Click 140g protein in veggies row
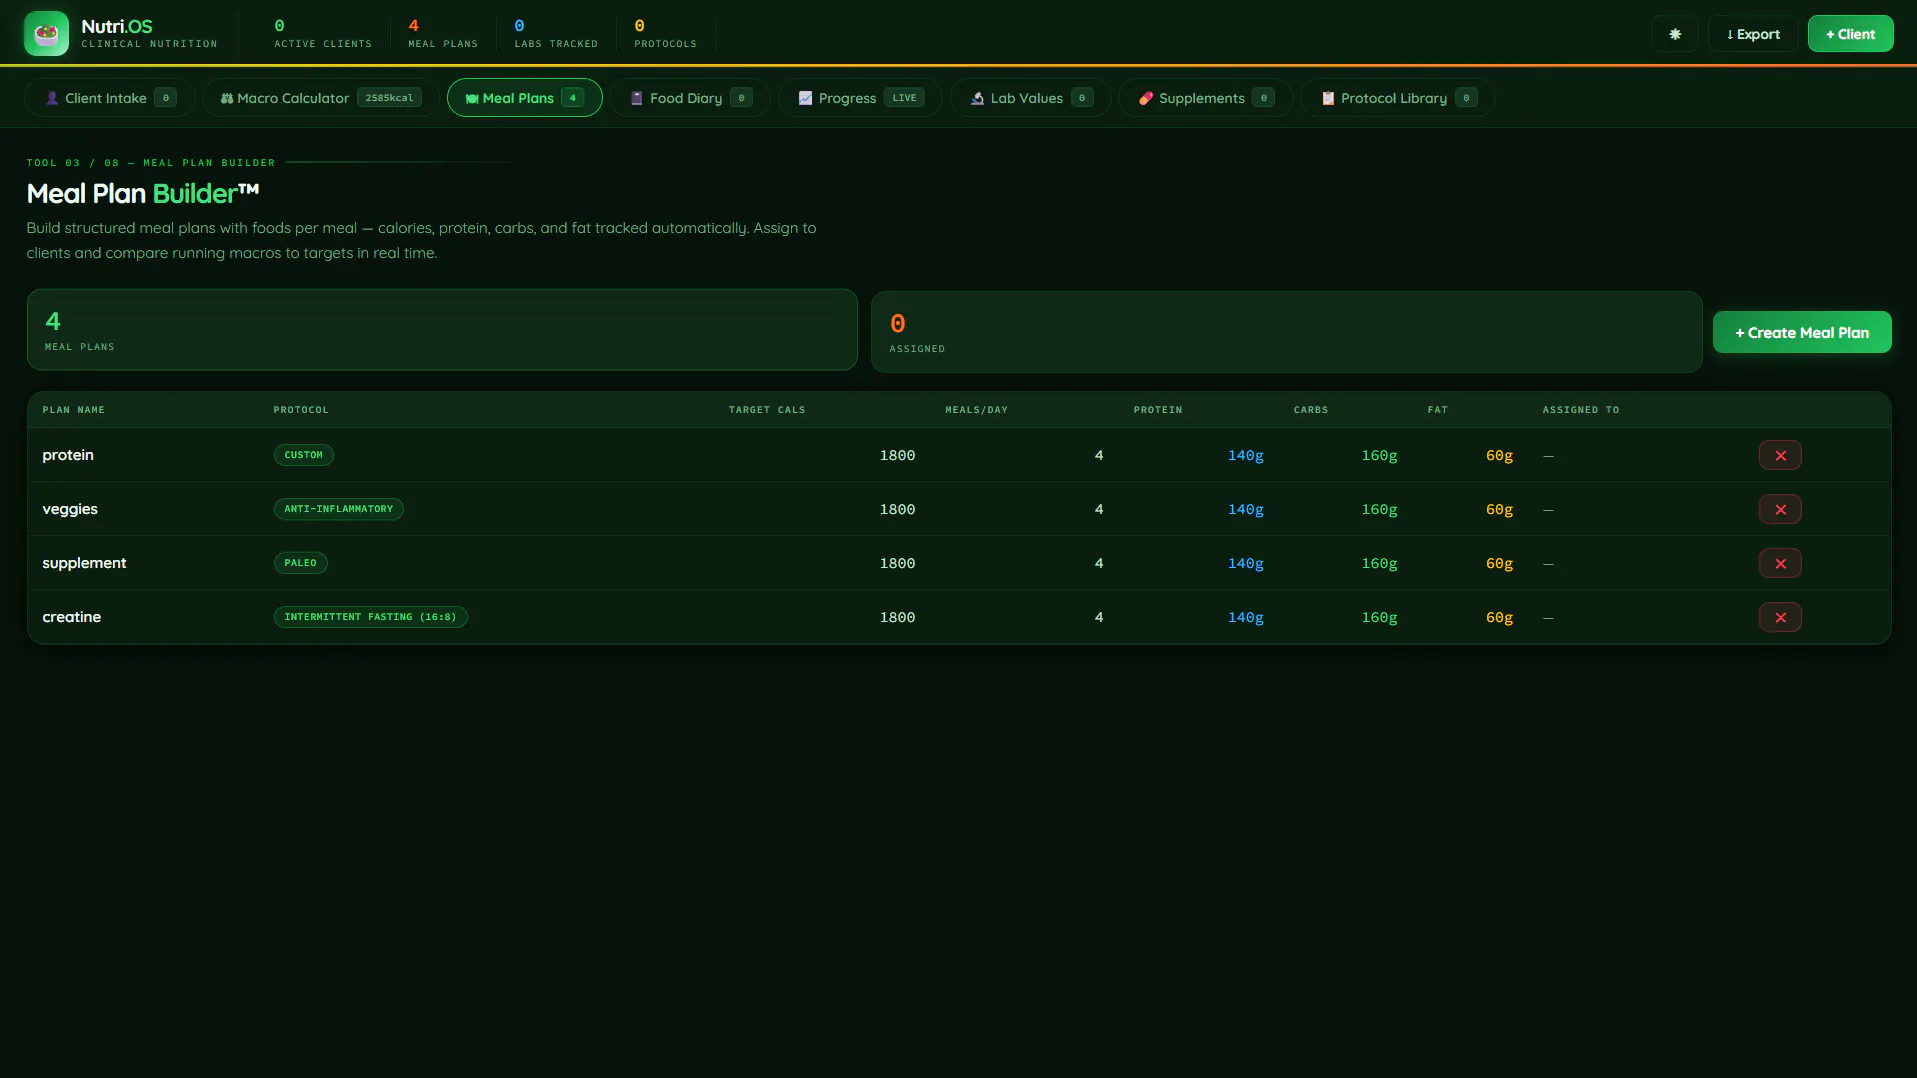The height and width of the screenshot is (1078, 1917). coord(1246,509)
